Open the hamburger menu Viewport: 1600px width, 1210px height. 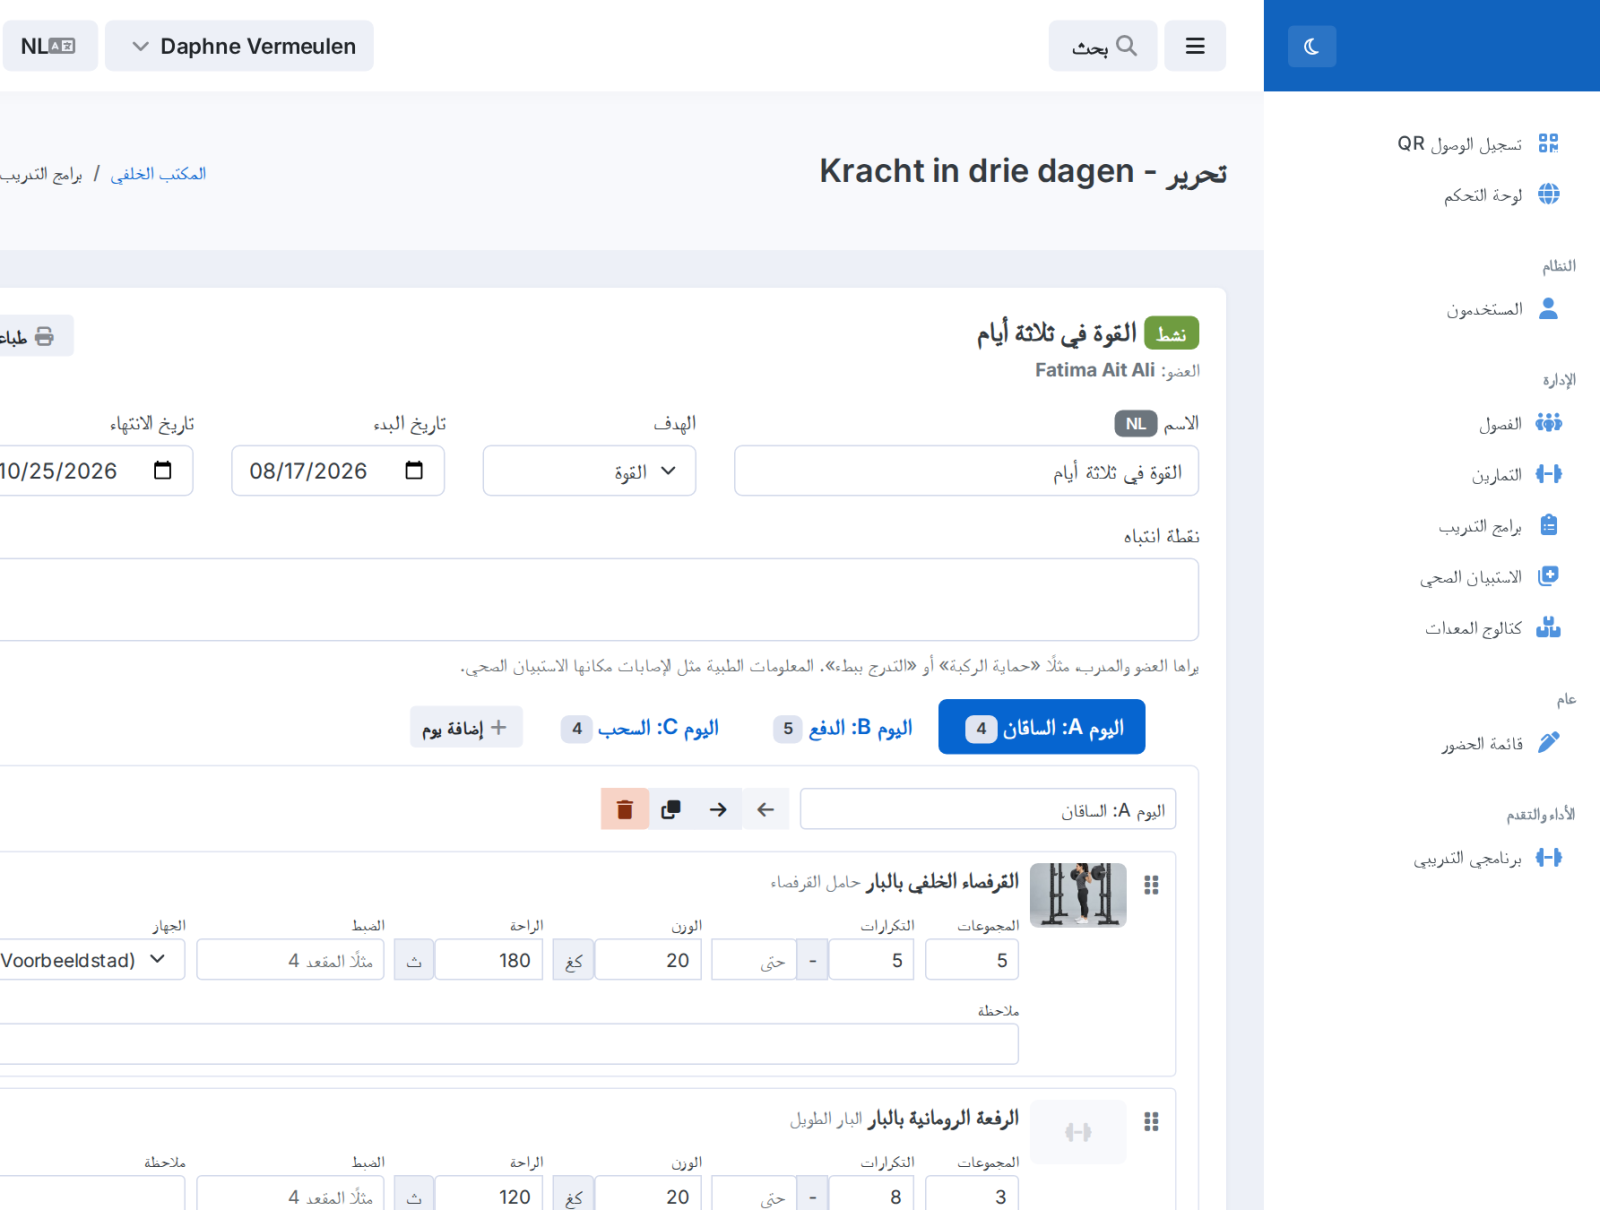coord(1195,46)
